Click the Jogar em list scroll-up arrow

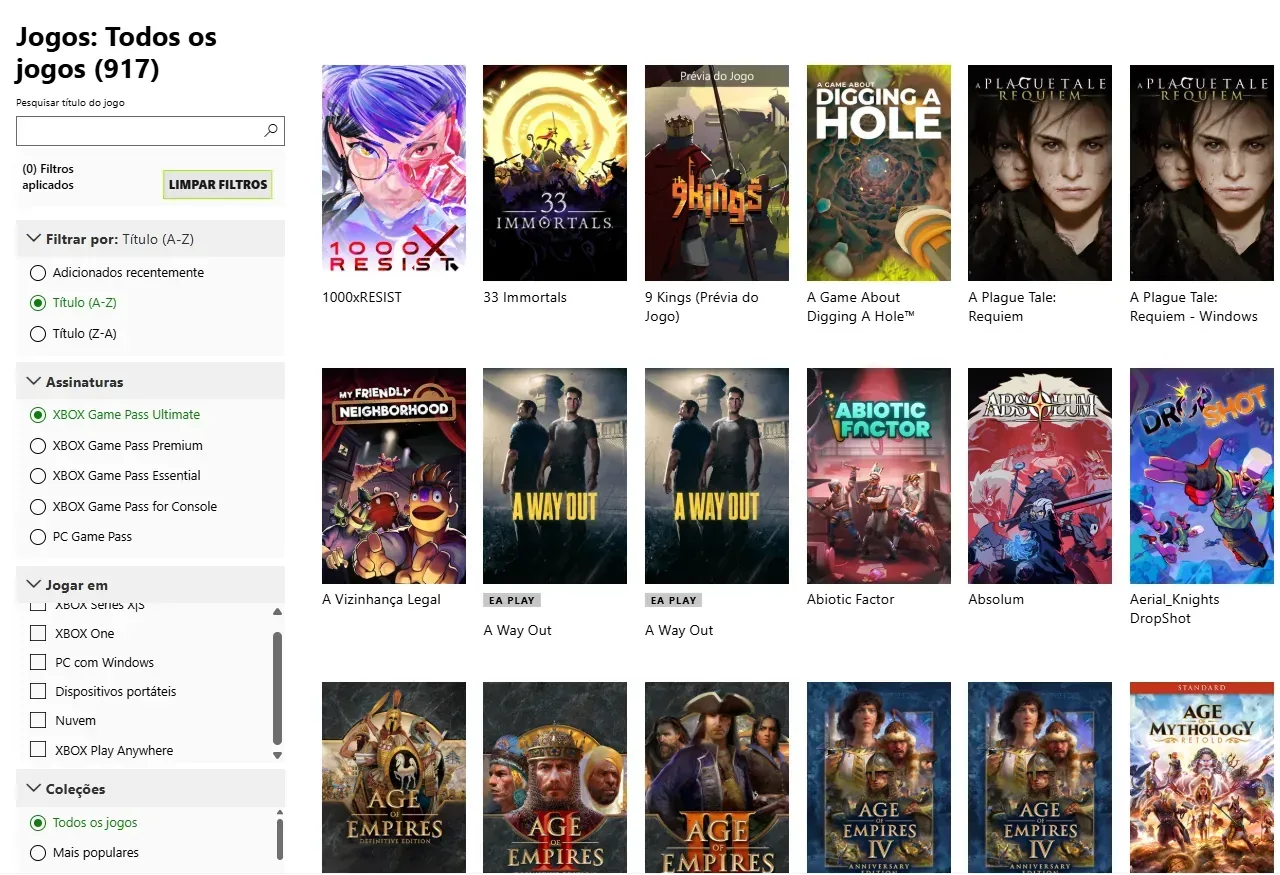(277, 612)
